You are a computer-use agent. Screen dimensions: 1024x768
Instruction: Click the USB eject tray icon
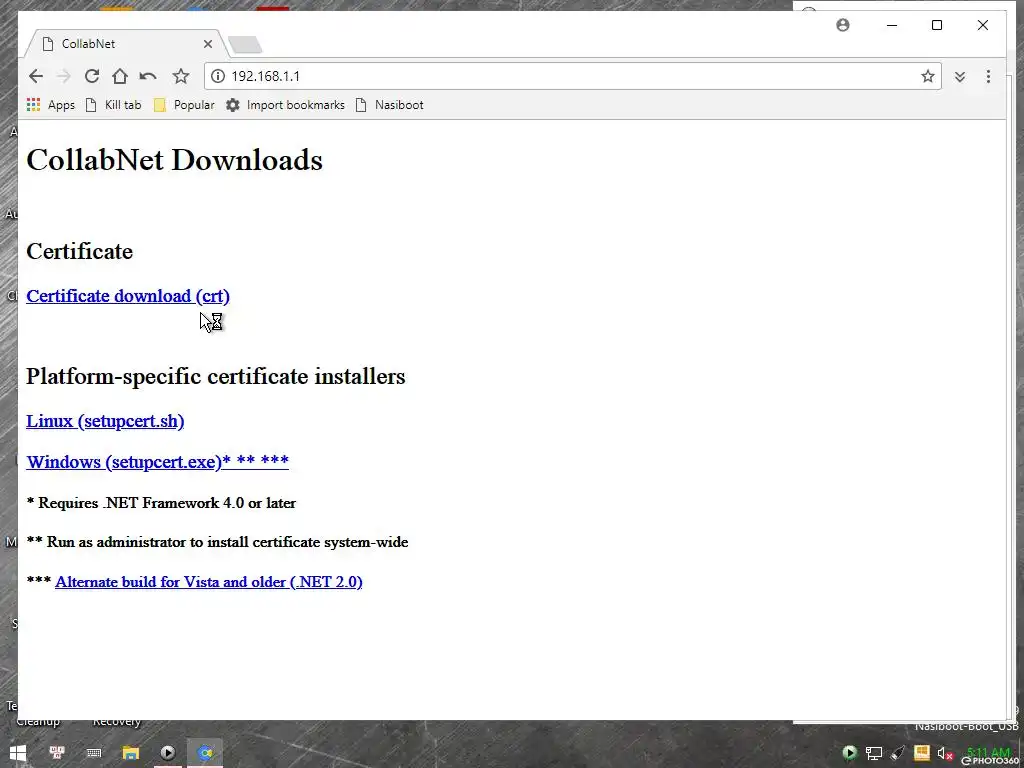[x=898, y=754]
